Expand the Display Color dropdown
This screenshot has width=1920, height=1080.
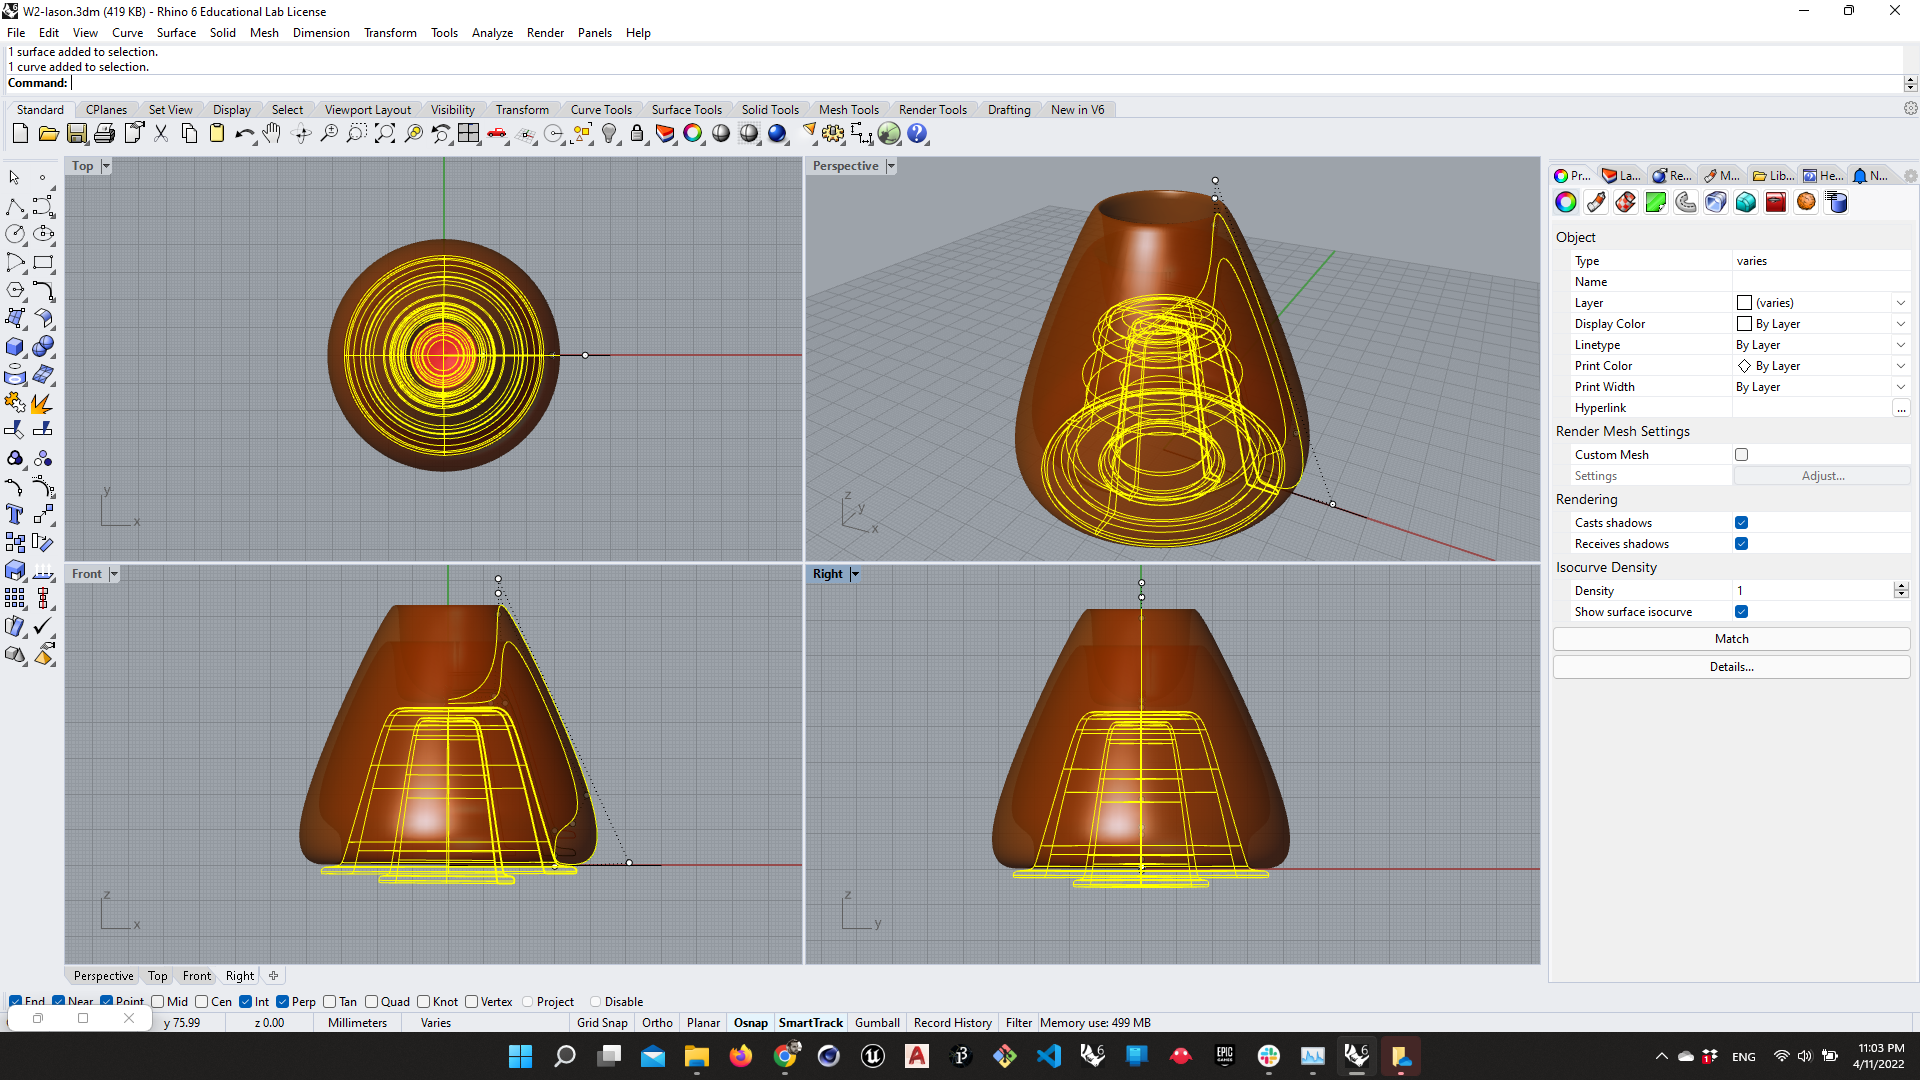coord(1901,324)
